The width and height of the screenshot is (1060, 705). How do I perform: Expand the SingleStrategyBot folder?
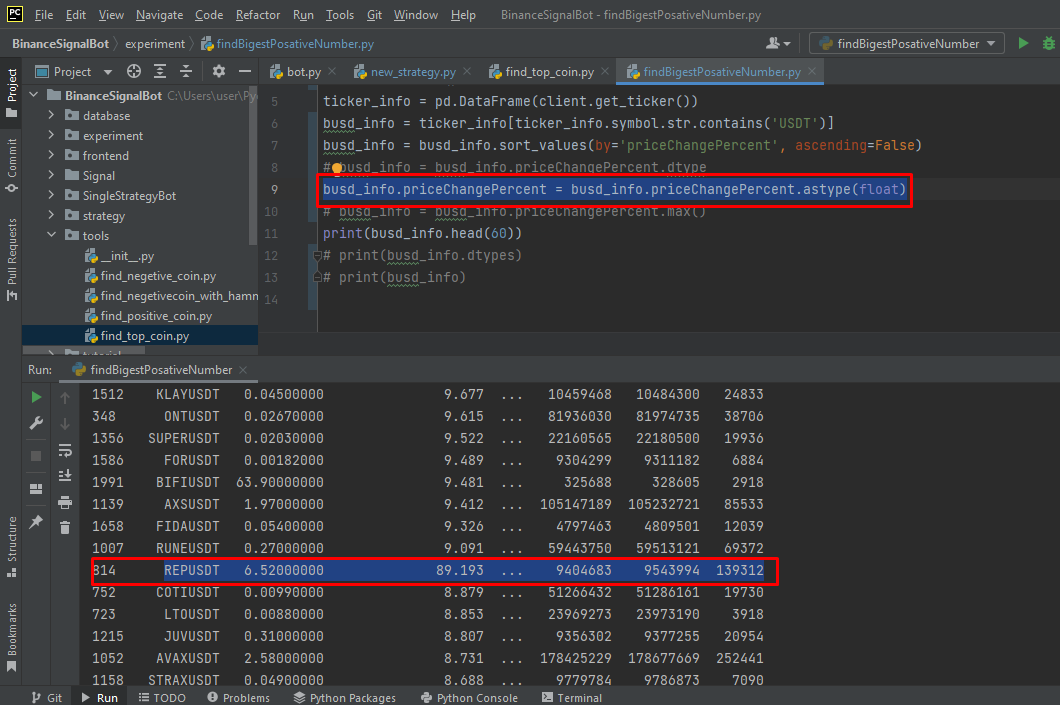coord(51,195)
